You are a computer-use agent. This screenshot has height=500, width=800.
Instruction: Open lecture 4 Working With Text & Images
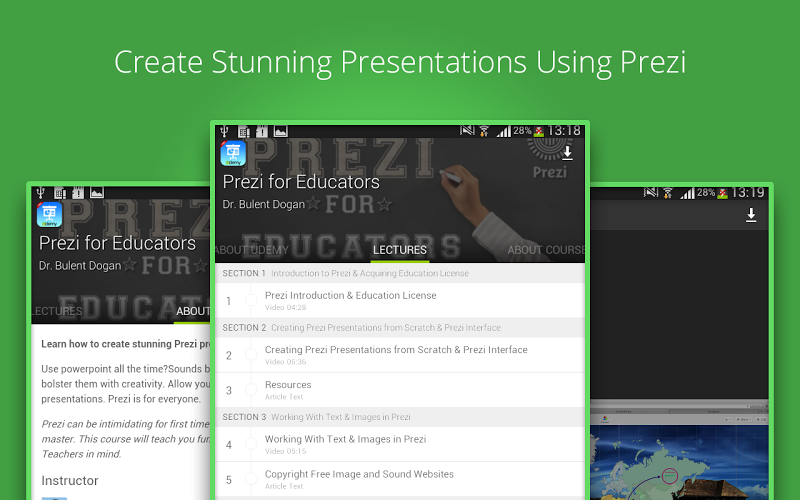click(x=400, y=444)
